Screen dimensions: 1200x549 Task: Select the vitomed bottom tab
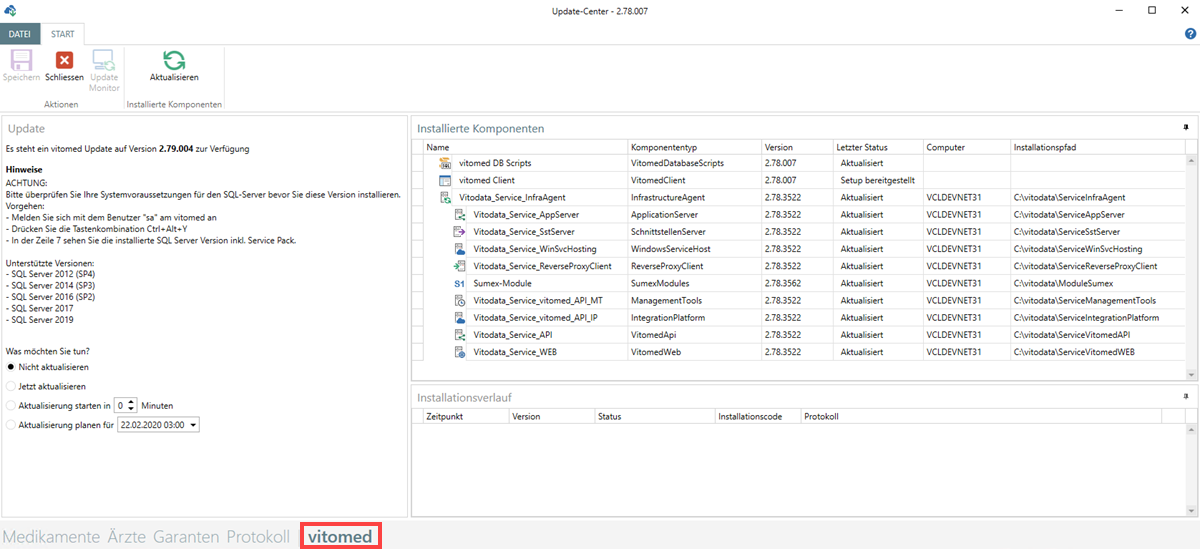pos(340,537)
